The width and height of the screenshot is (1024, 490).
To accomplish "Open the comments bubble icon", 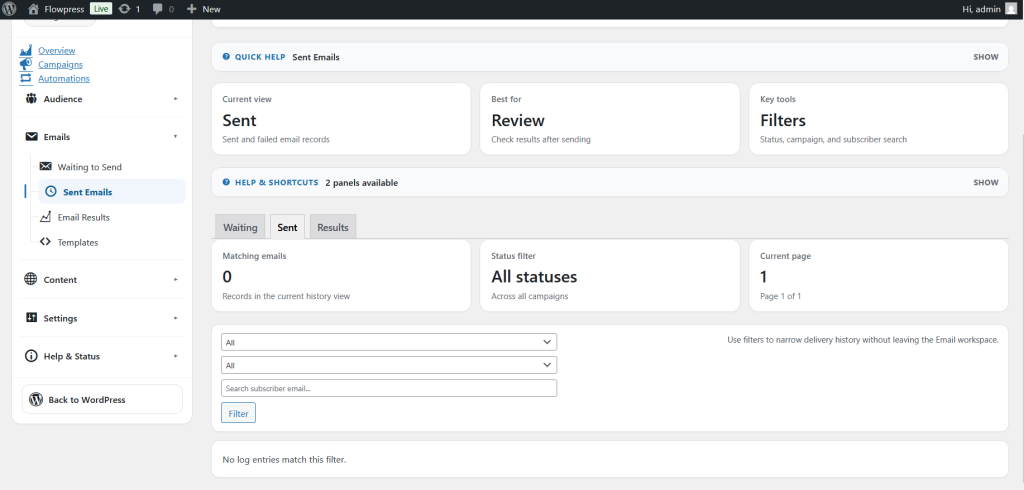I will point(157,9).
